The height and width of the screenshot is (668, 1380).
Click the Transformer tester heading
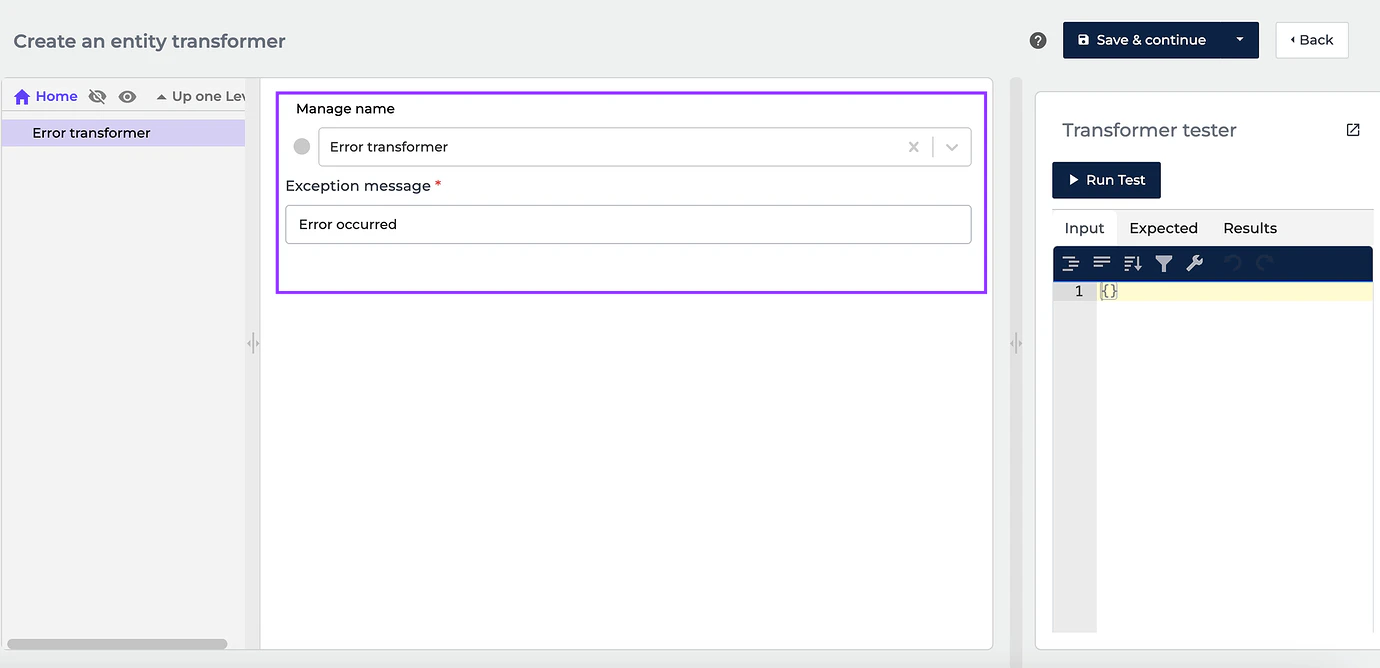click(x=1149, y=130)
